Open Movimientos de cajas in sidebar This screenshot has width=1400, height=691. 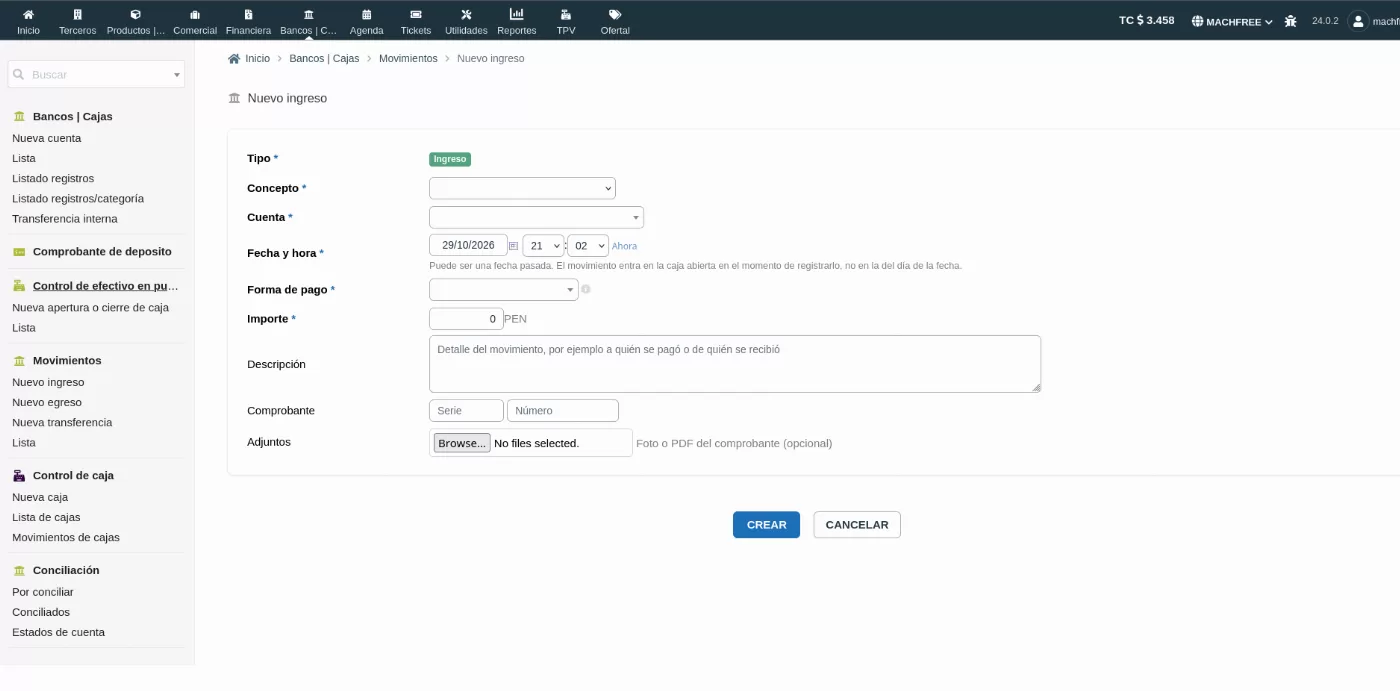[x=66, y=537]
